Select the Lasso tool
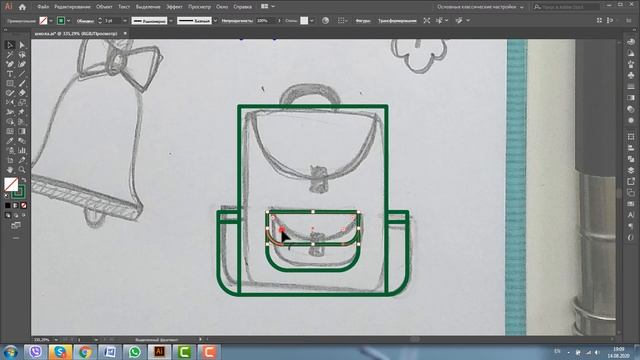This screenshot has width=640, height=360. [x=22, y=54]
